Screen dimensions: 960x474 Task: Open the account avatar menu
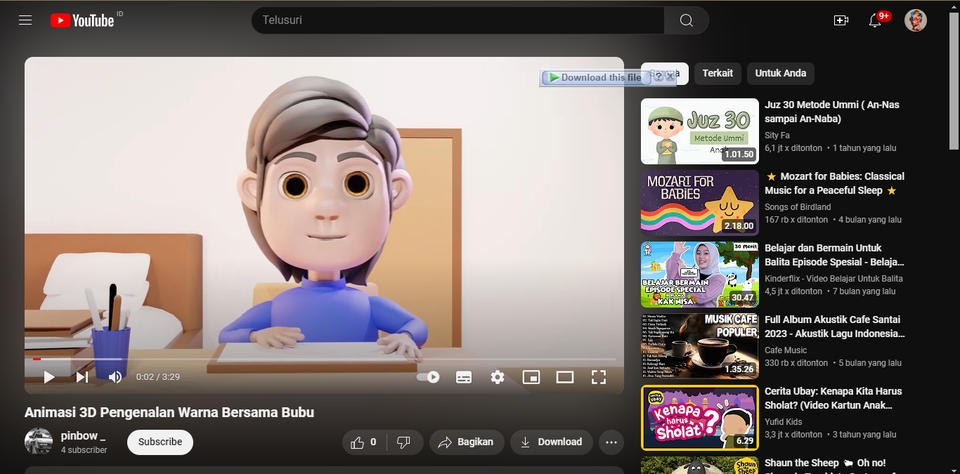915,20
